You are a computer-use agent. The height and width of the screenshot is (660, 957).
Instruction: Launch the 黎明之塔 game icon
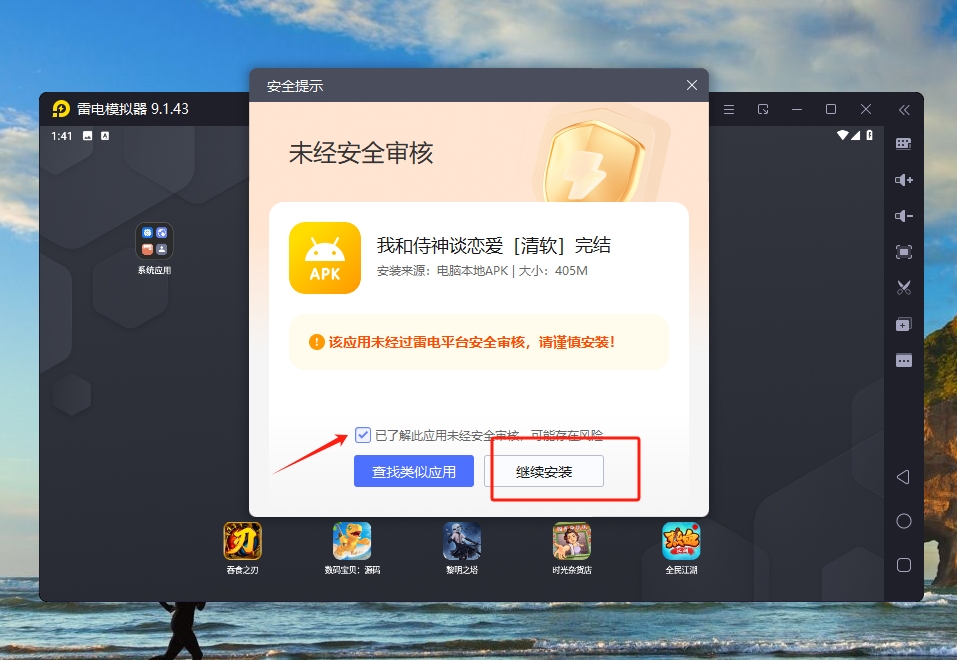tap(462, 541)
